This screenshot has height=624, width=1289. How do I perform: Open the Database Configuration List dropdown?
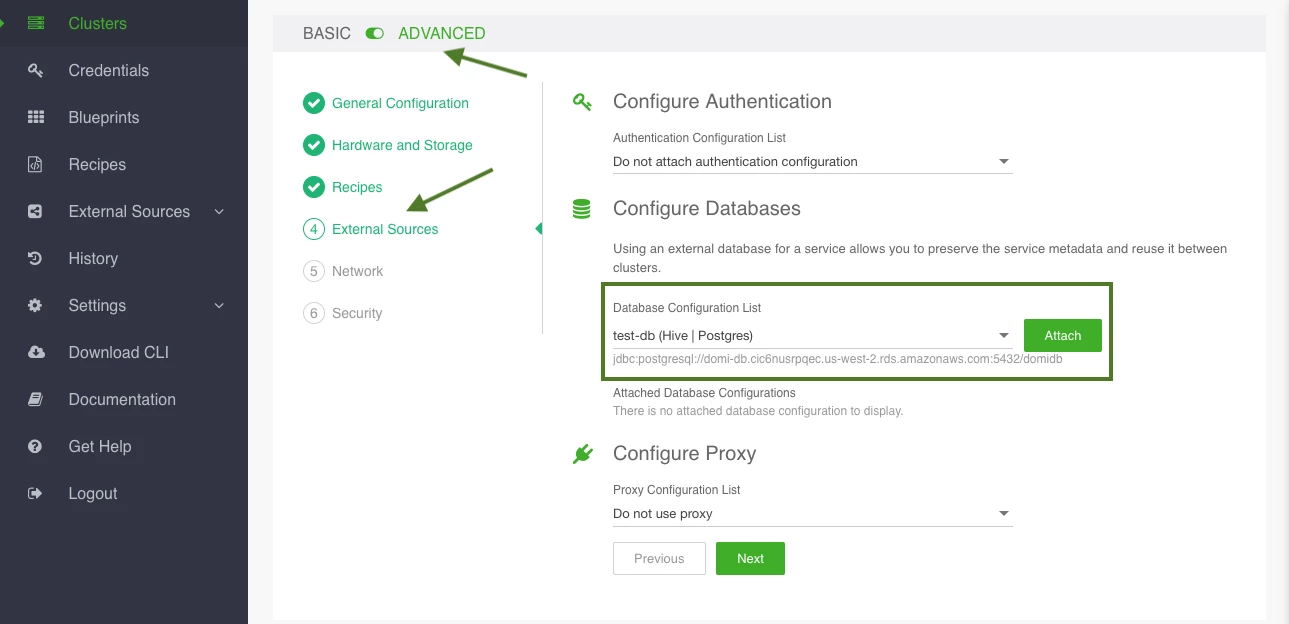[812, 335]
